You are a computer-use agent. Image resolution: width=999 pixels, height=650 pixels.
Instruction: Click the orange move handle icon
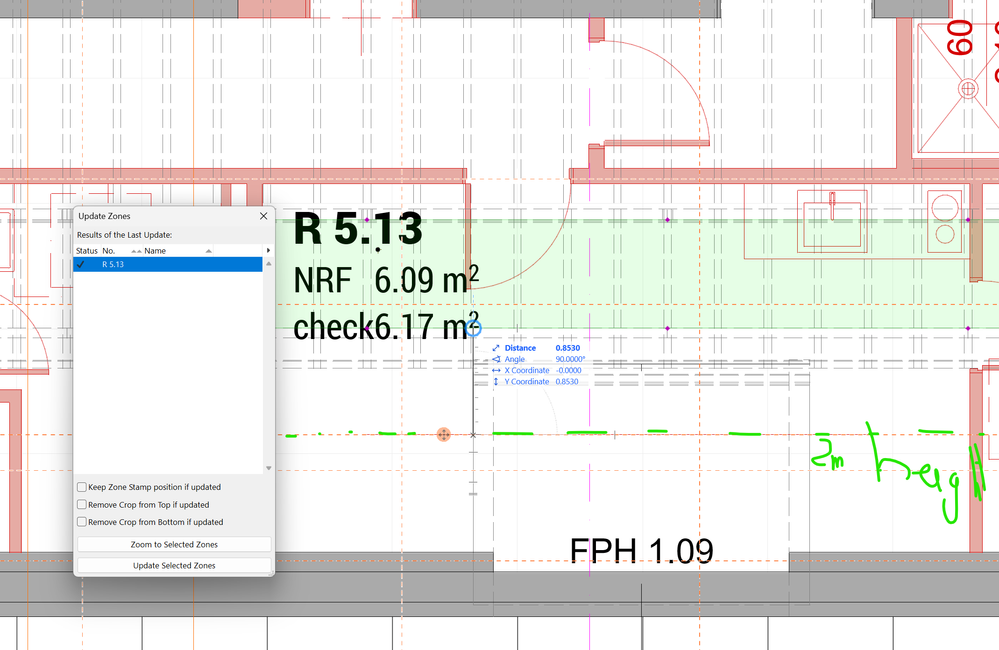(x=444, y=434)
